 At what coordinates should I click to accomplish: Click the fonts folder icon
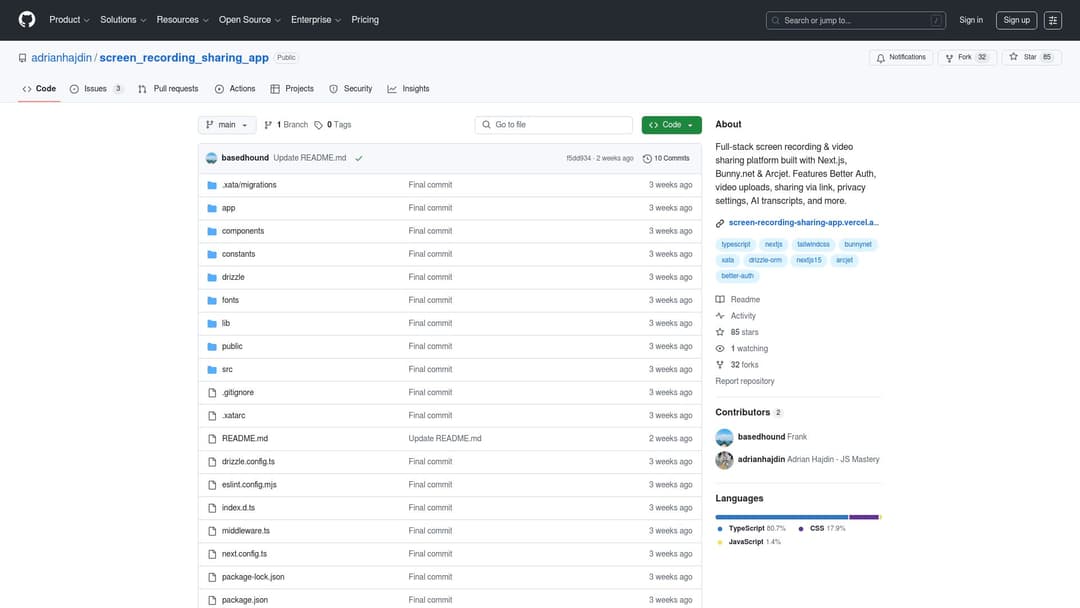[x=212, y=300]
